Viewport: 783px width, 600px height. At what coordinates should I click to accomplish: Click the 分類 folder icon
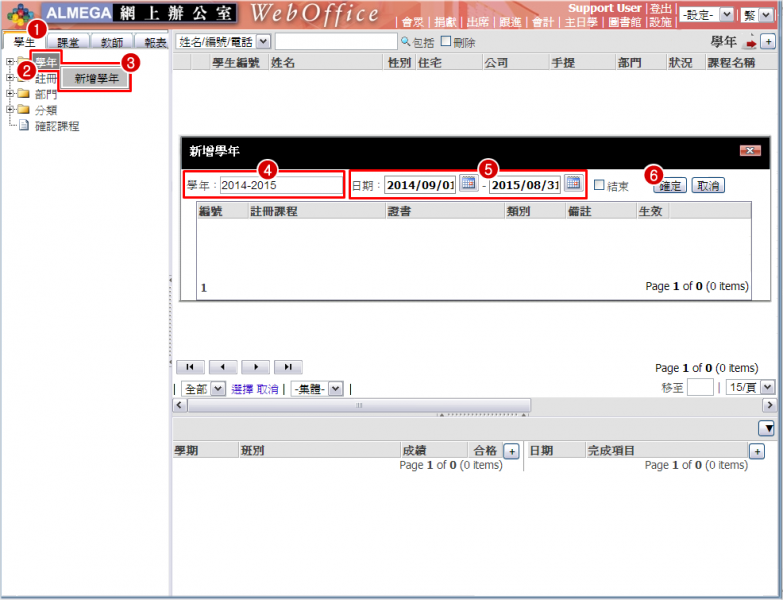tap(23, 110)
